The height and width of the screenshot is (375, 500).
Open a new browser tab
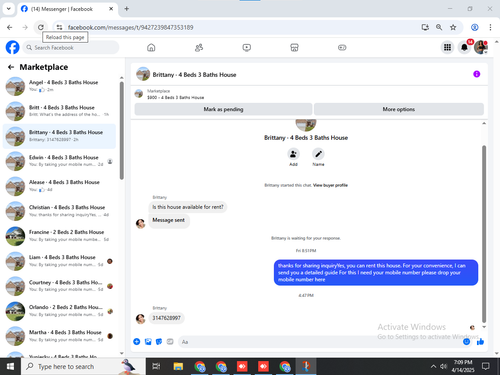tap(127, 9)
